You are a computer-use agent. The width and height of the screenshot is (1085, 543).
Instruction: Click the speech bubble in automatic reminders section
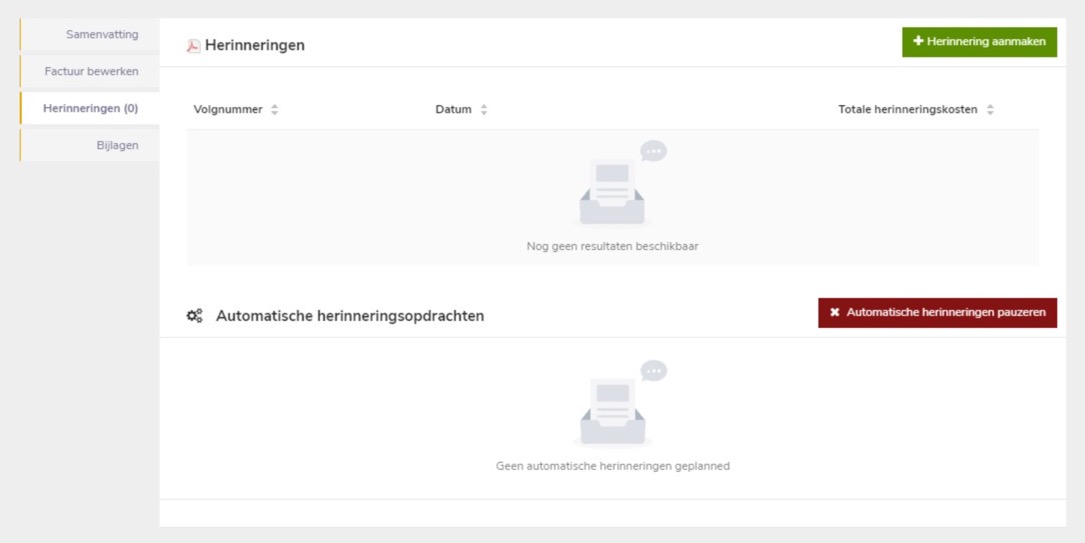tap(654, 371)
